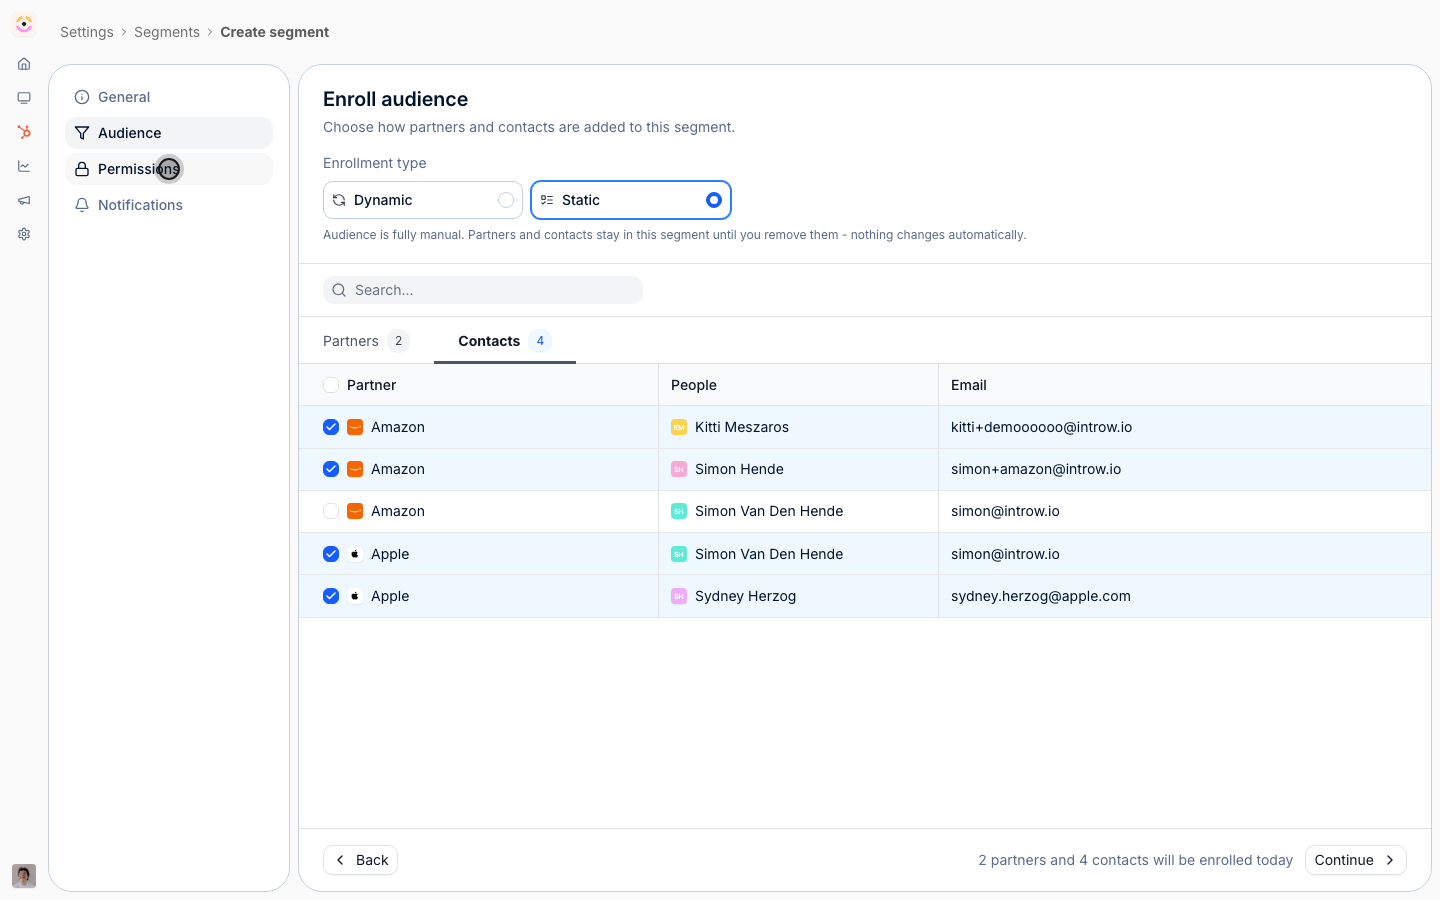Switch to the Contacts tab

tap(505, 341)
